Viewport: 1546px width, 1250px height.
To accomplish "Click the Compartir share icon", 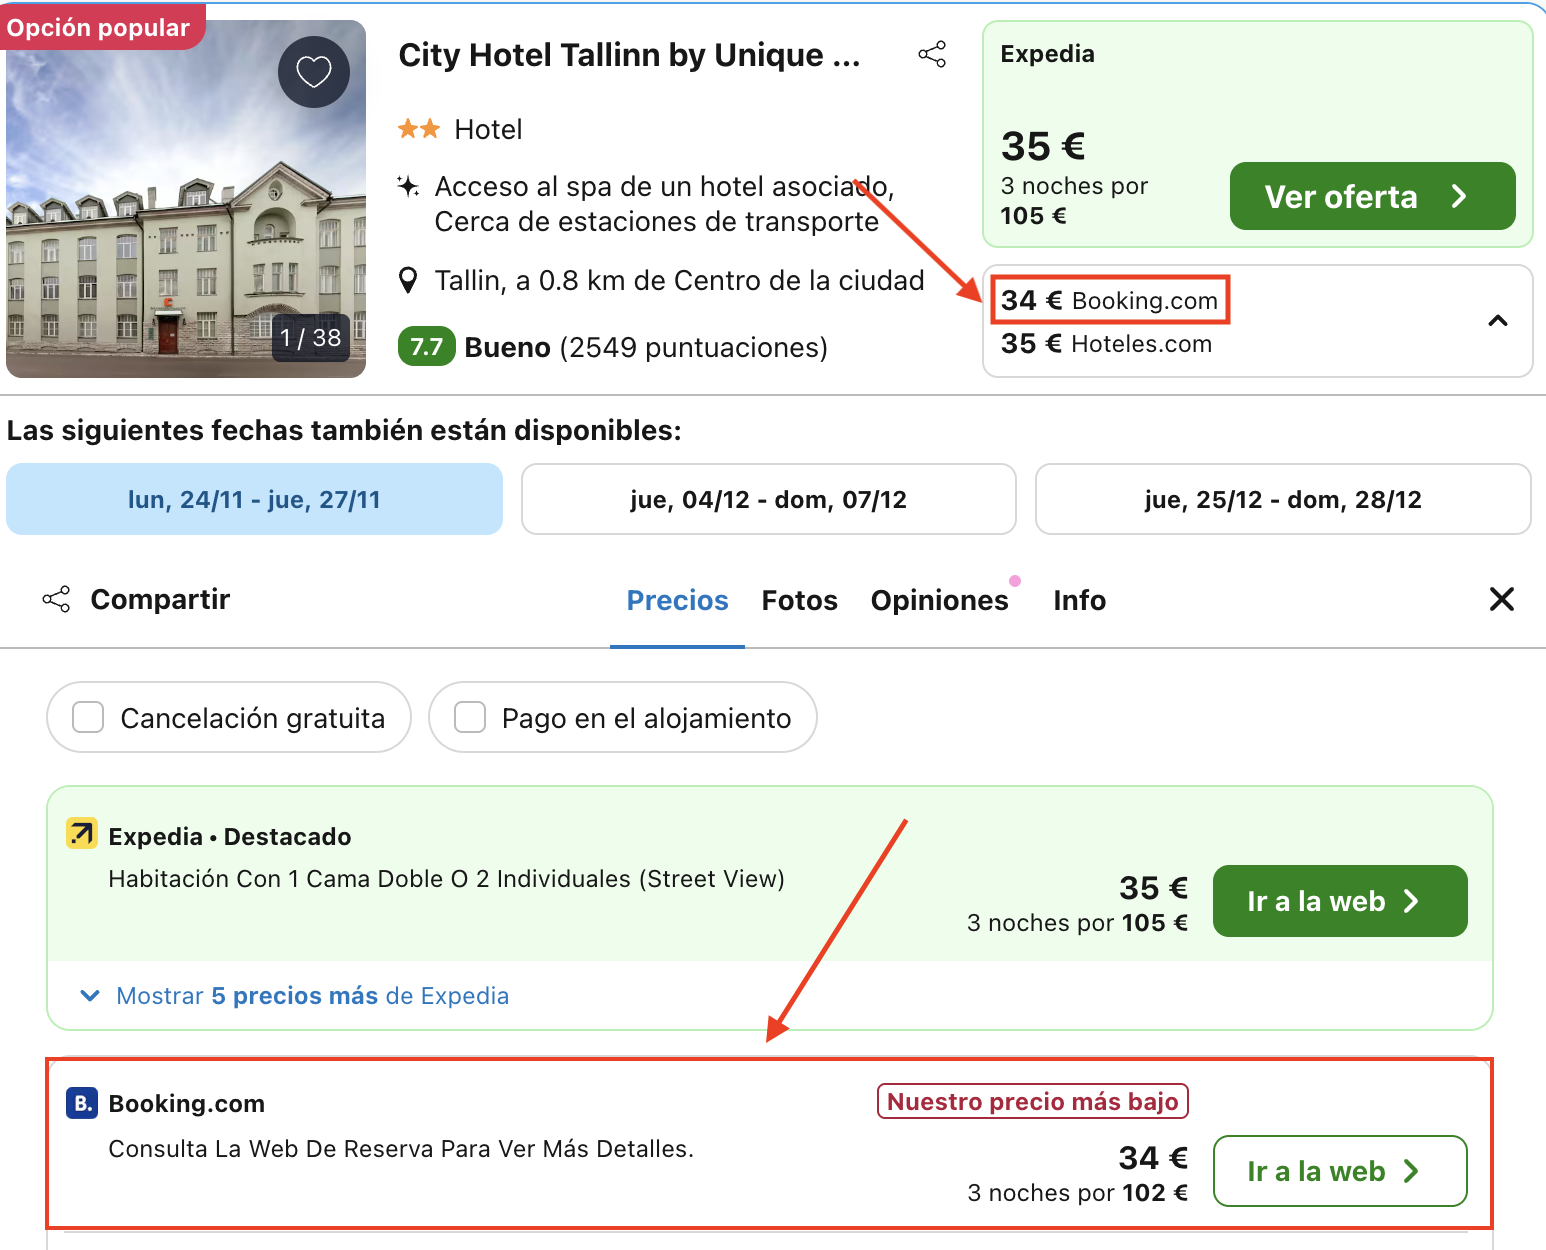I will (x=56, y=600).
